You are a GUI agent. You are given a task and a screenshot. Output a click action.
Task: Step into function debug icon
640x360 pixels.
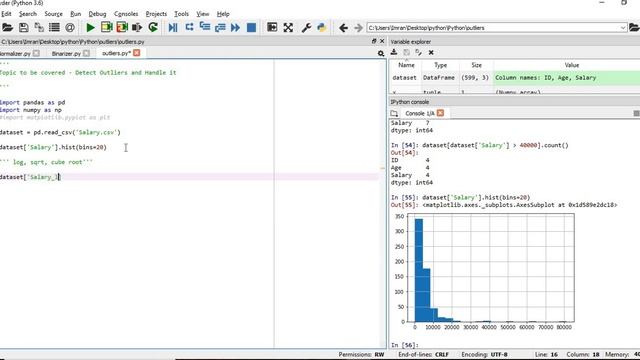[x=204, y=27]
